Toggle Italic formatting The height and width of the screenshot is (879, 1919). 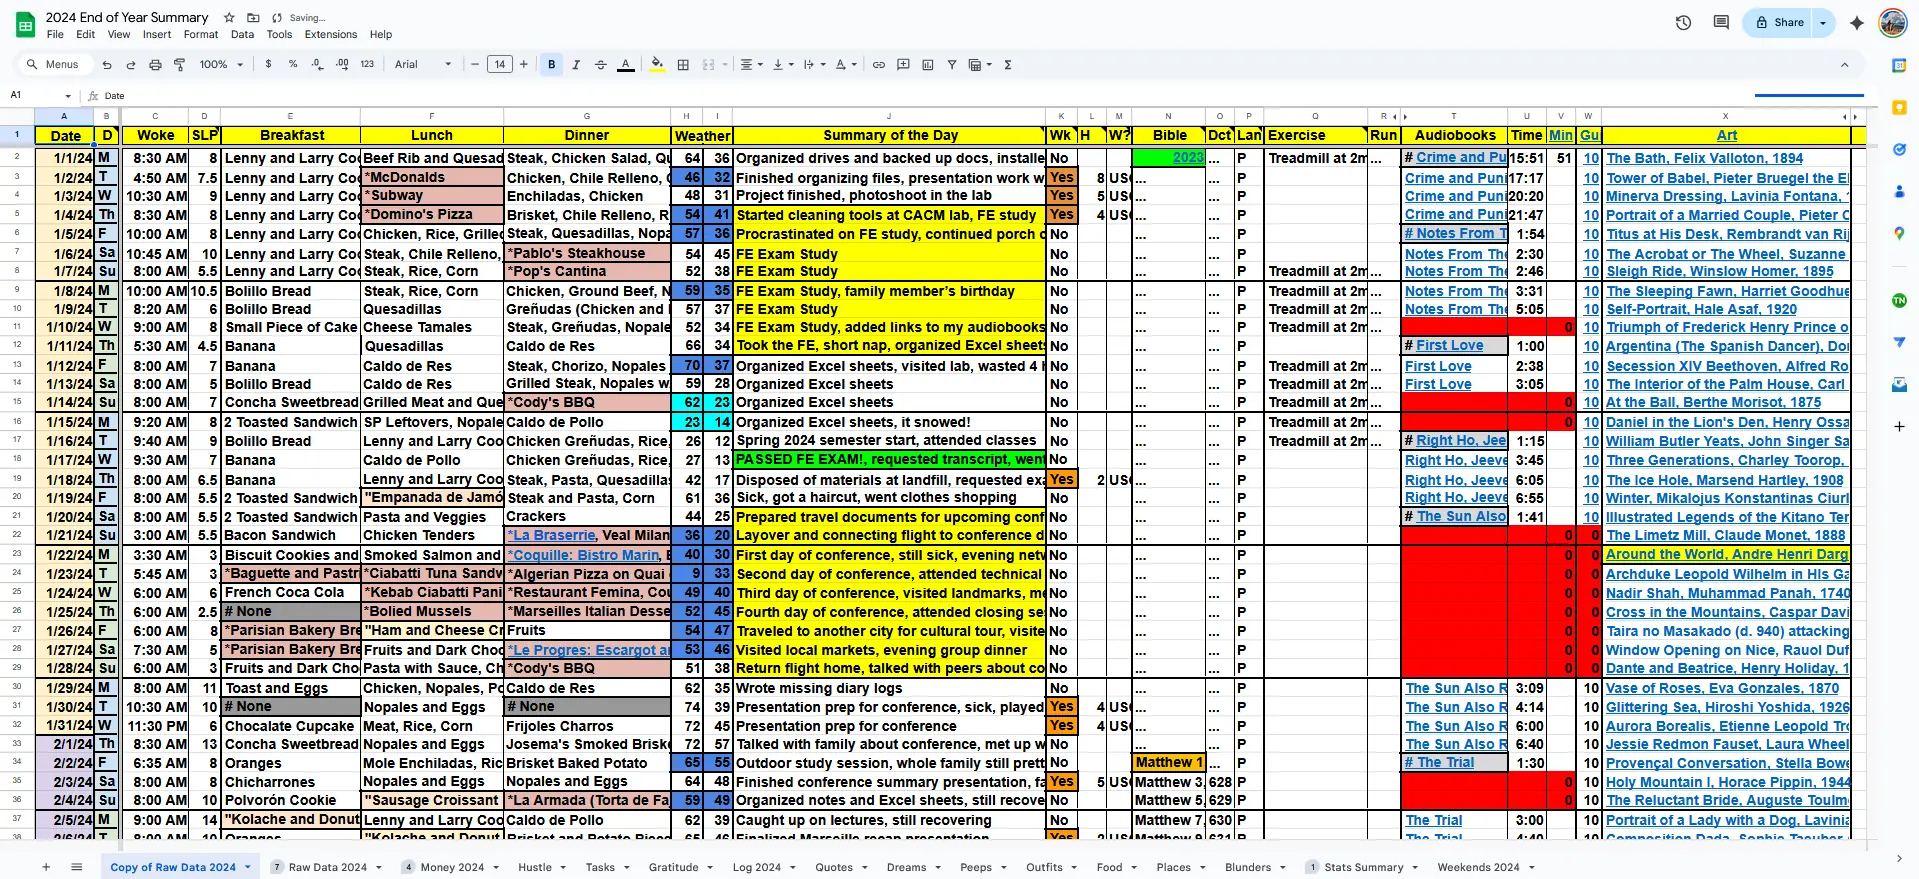coord(576,65)
